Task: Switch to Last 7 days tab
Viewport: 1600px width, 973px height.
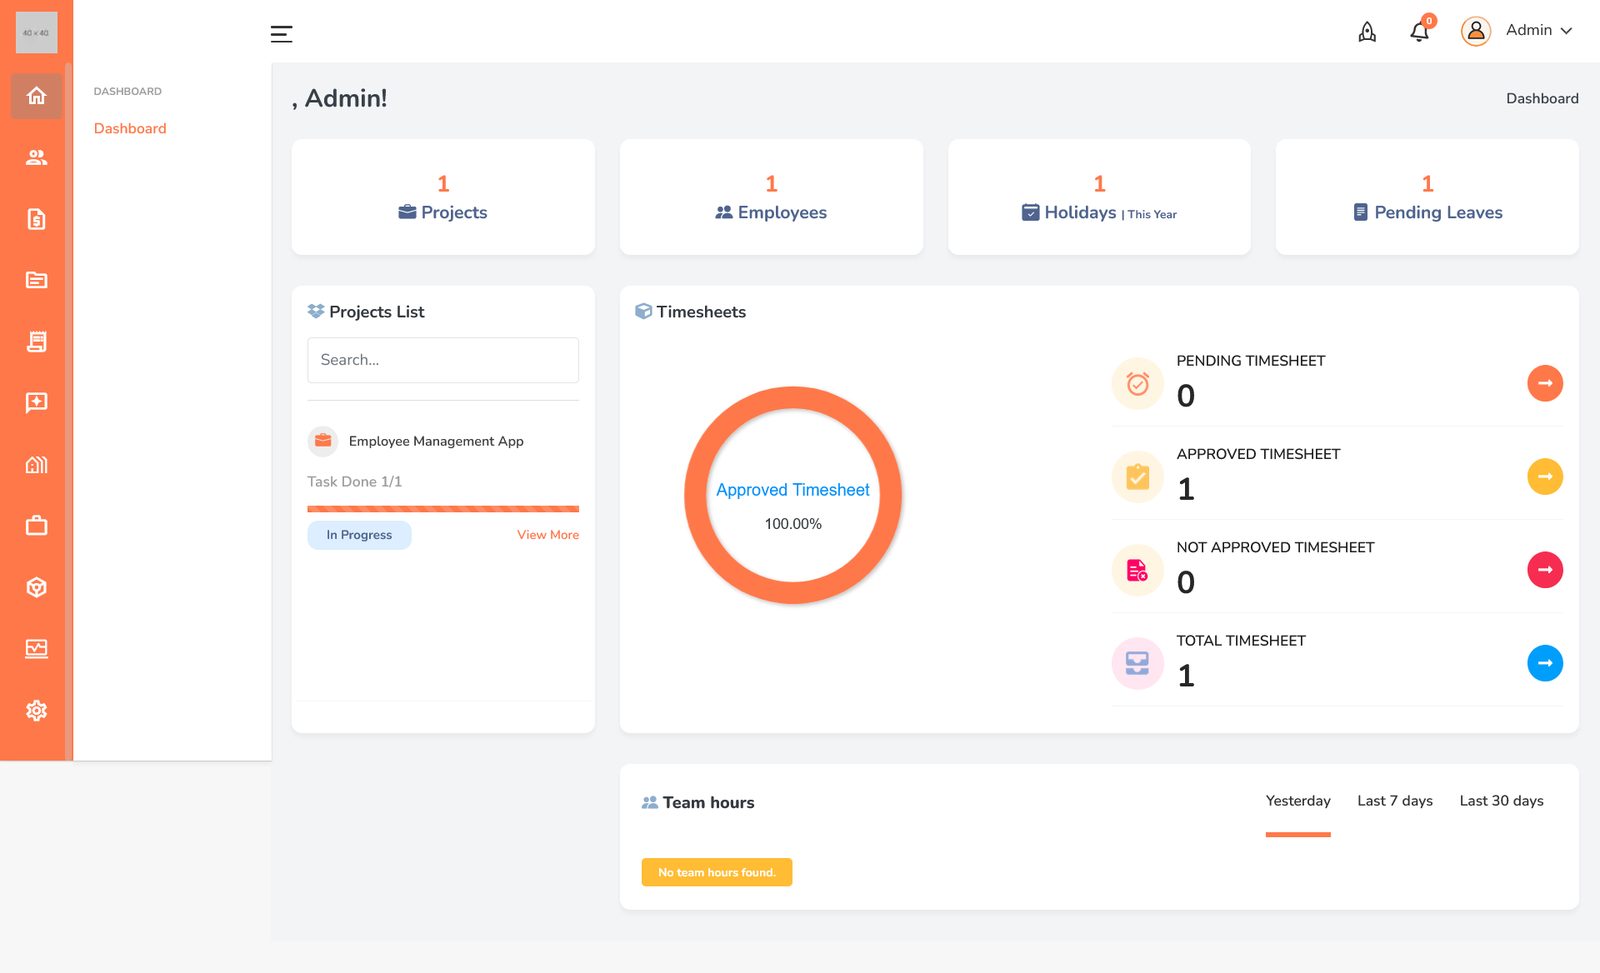Action: [x=1395, y=801]
